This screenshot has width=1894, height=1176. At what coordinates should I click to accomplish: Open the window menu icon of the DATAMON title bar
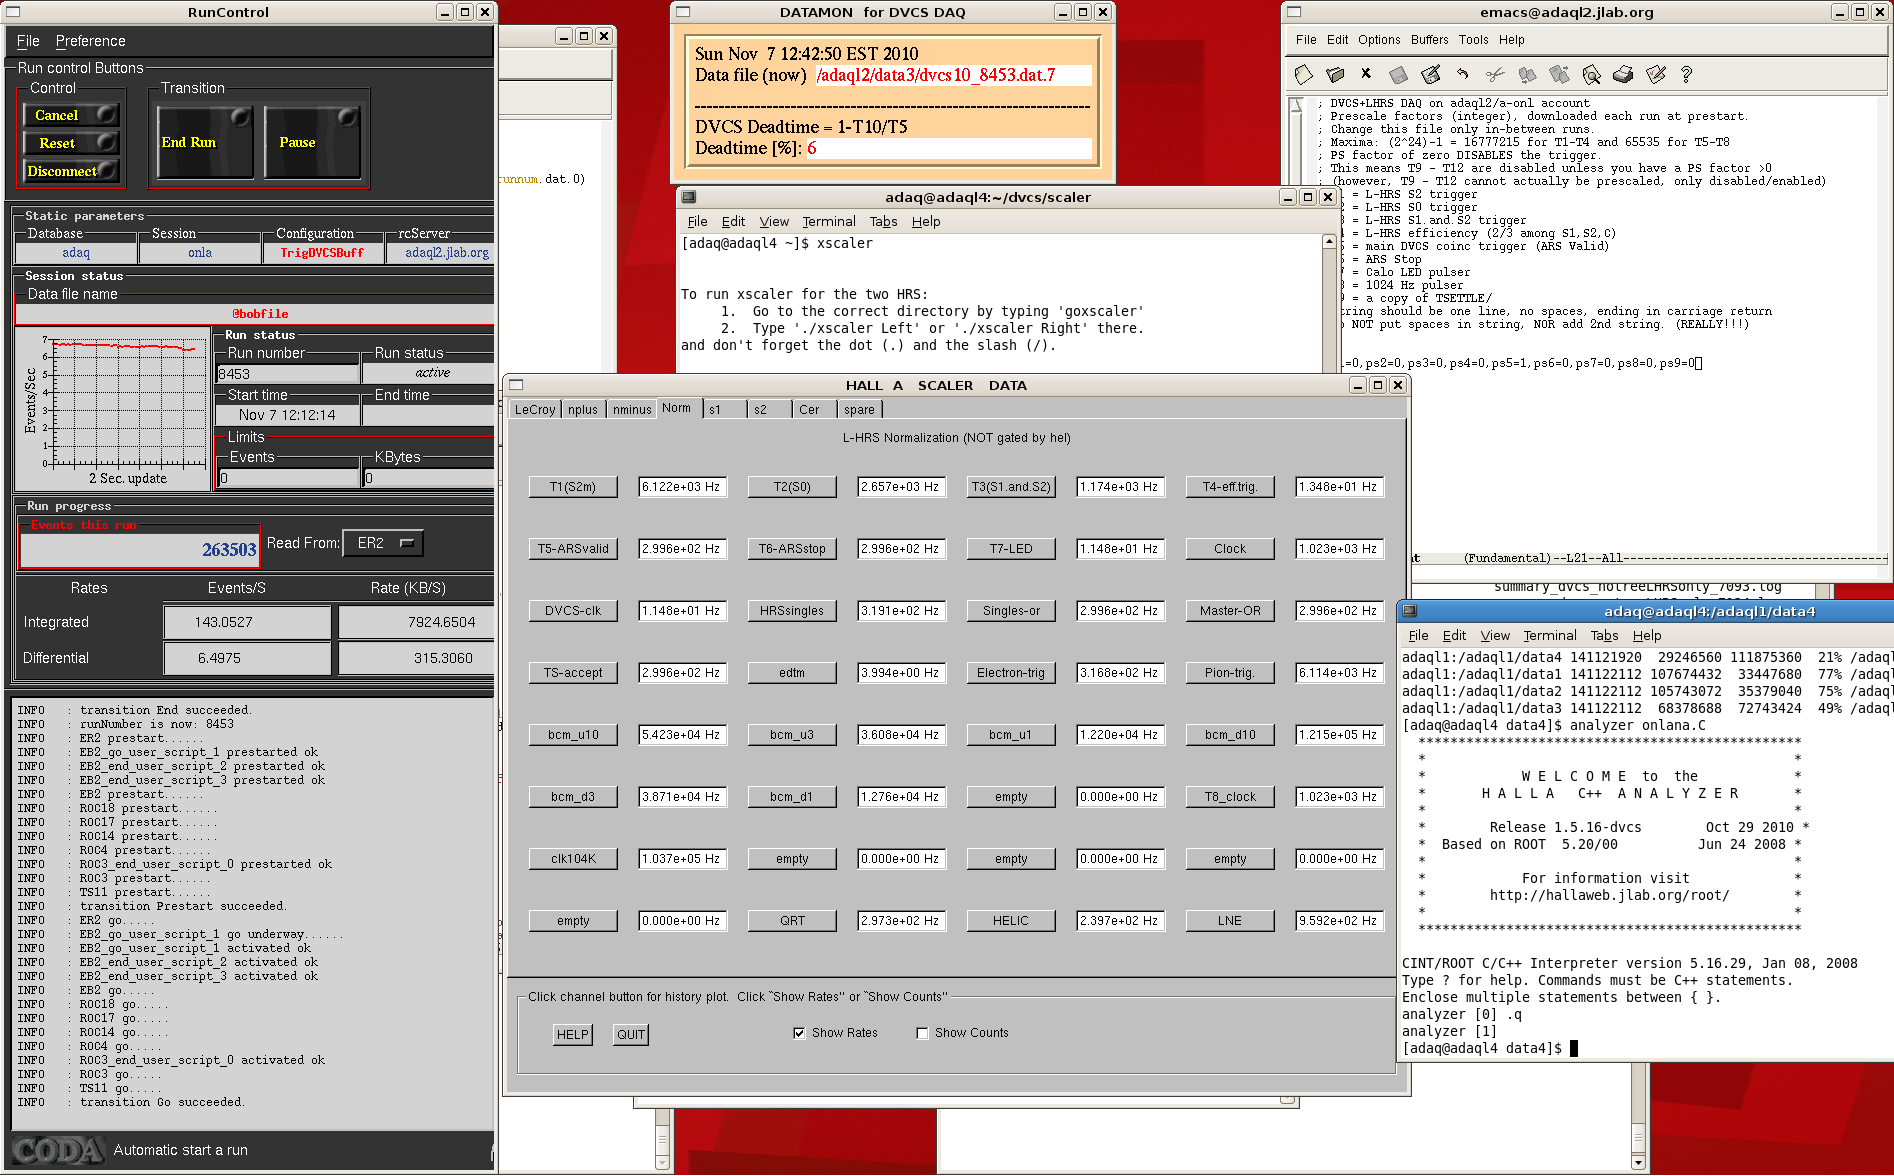point(683,12)
